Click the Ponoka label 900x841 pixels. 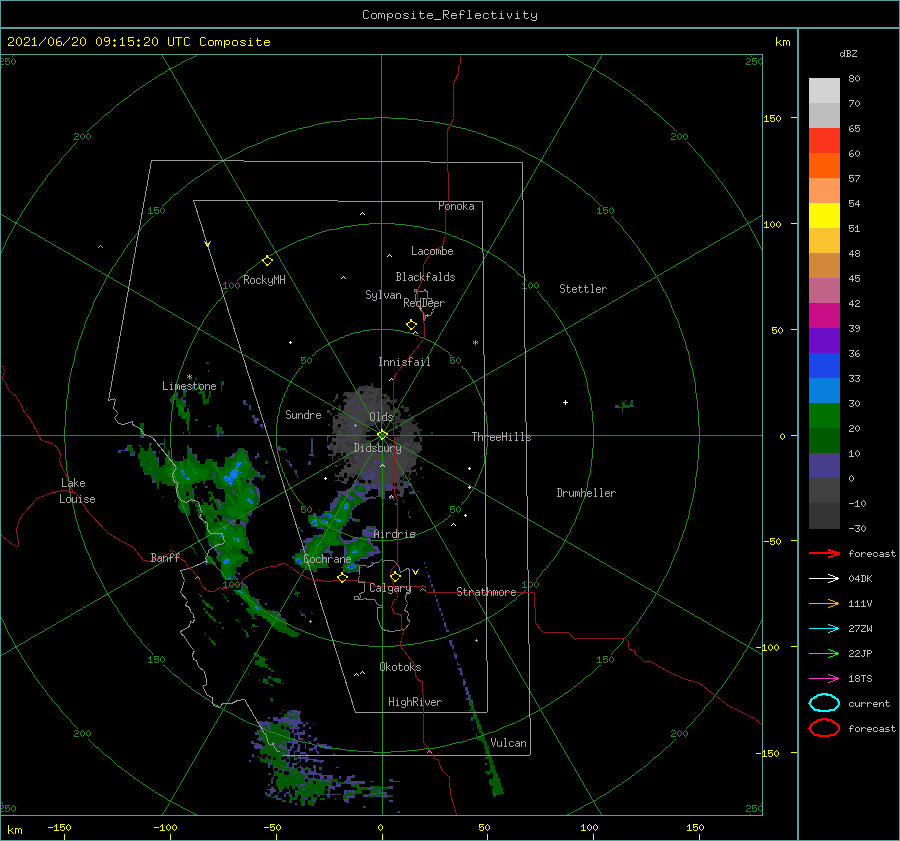[x=456, y=206]
